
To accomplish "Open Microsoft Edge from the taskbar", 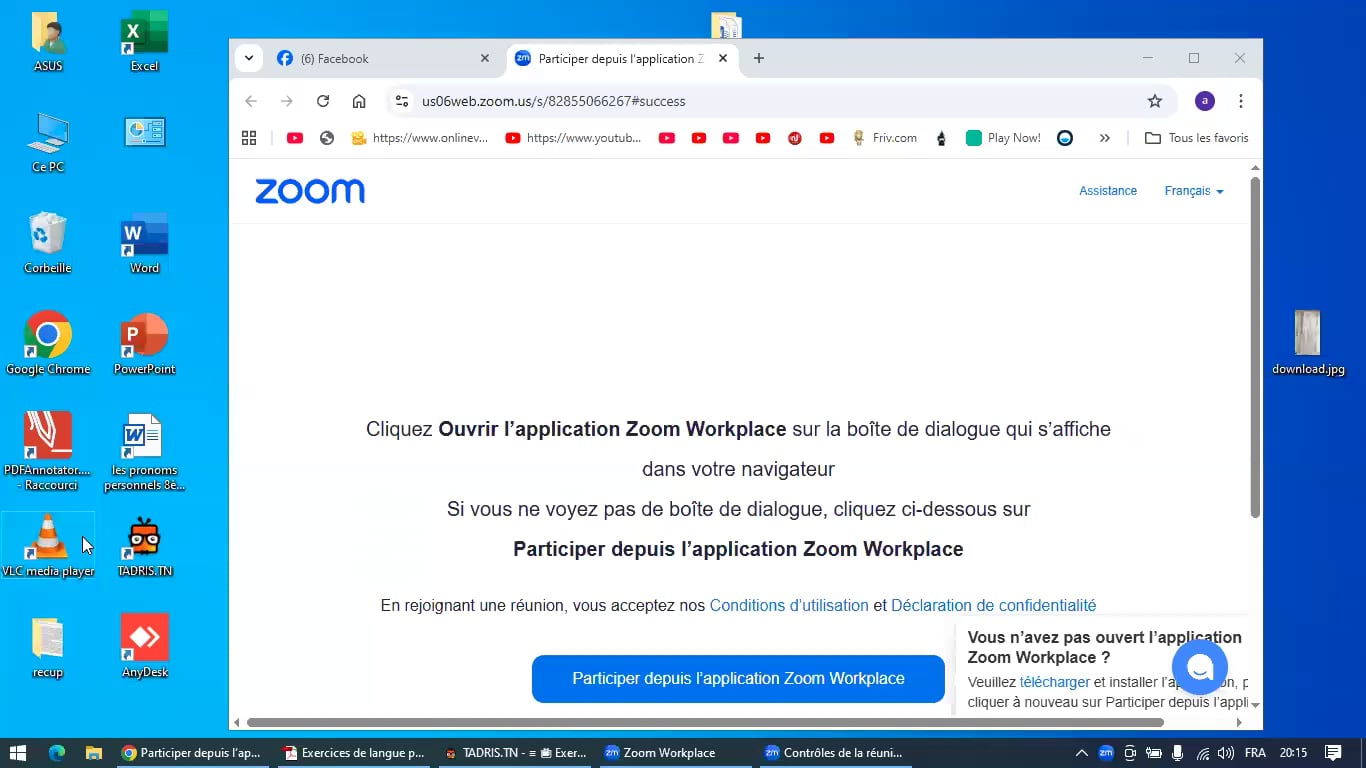I will pyautogui.click(x=56, y=753).
